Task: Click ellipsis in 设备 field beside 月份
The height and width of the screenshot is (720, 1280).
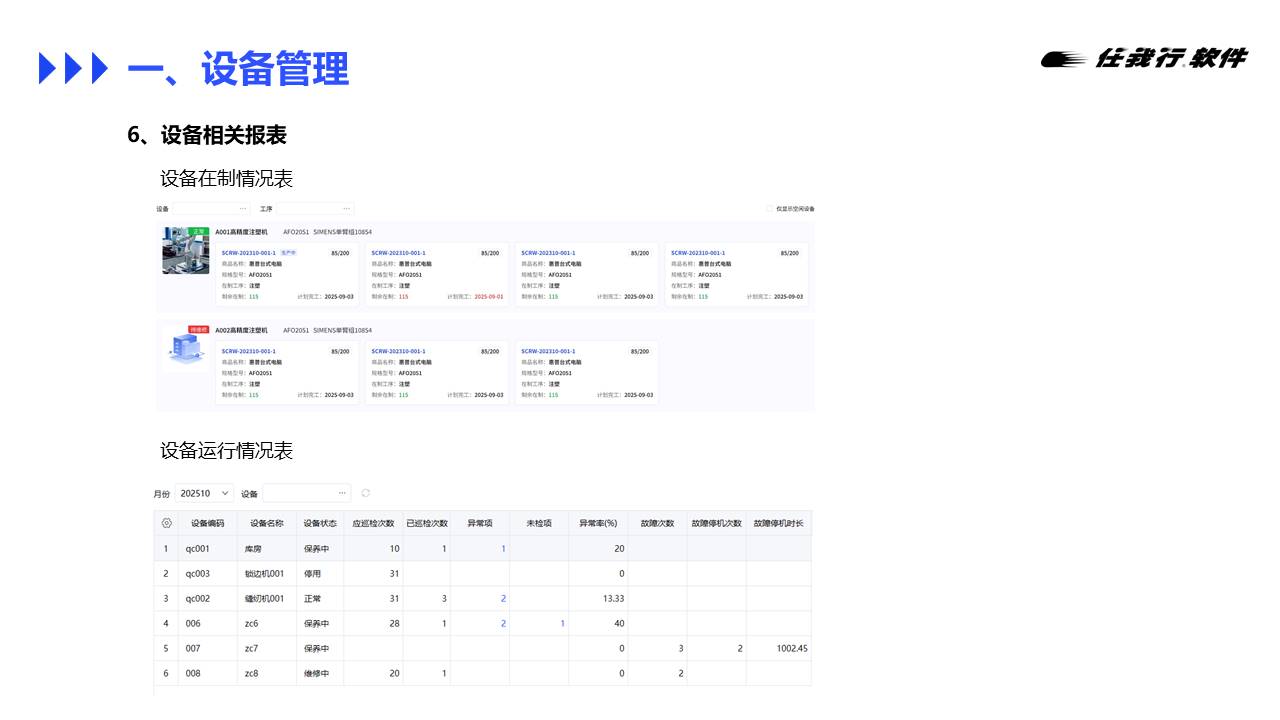Action: pyautogui.click(x=343, y=493)
